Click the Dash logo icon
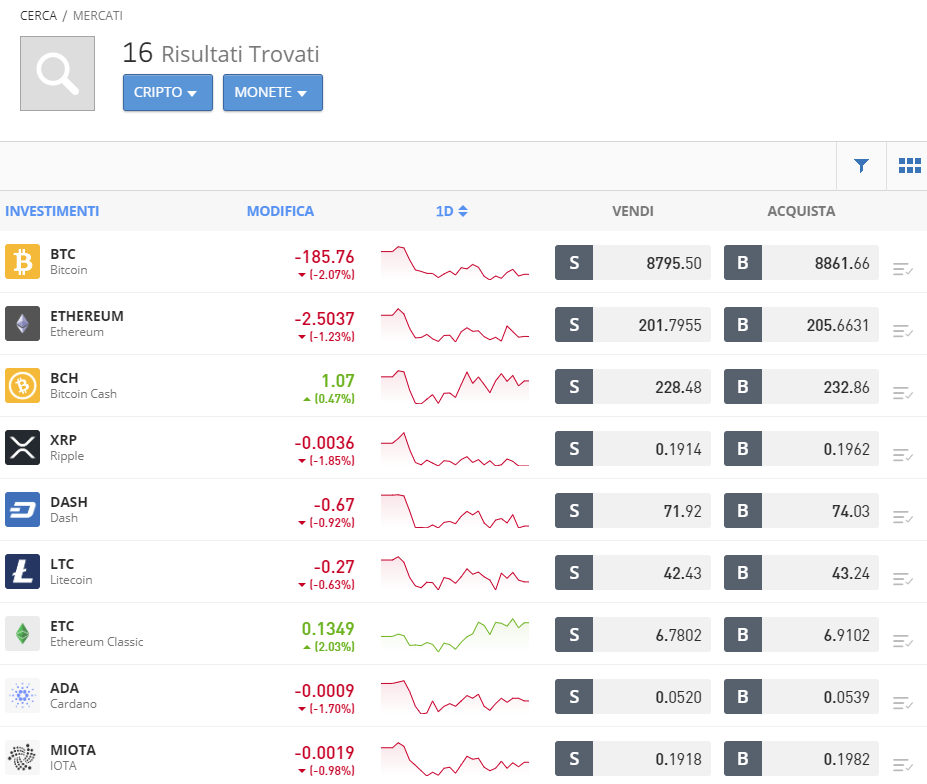Screen dimensions: 927x784 (22, 510)
